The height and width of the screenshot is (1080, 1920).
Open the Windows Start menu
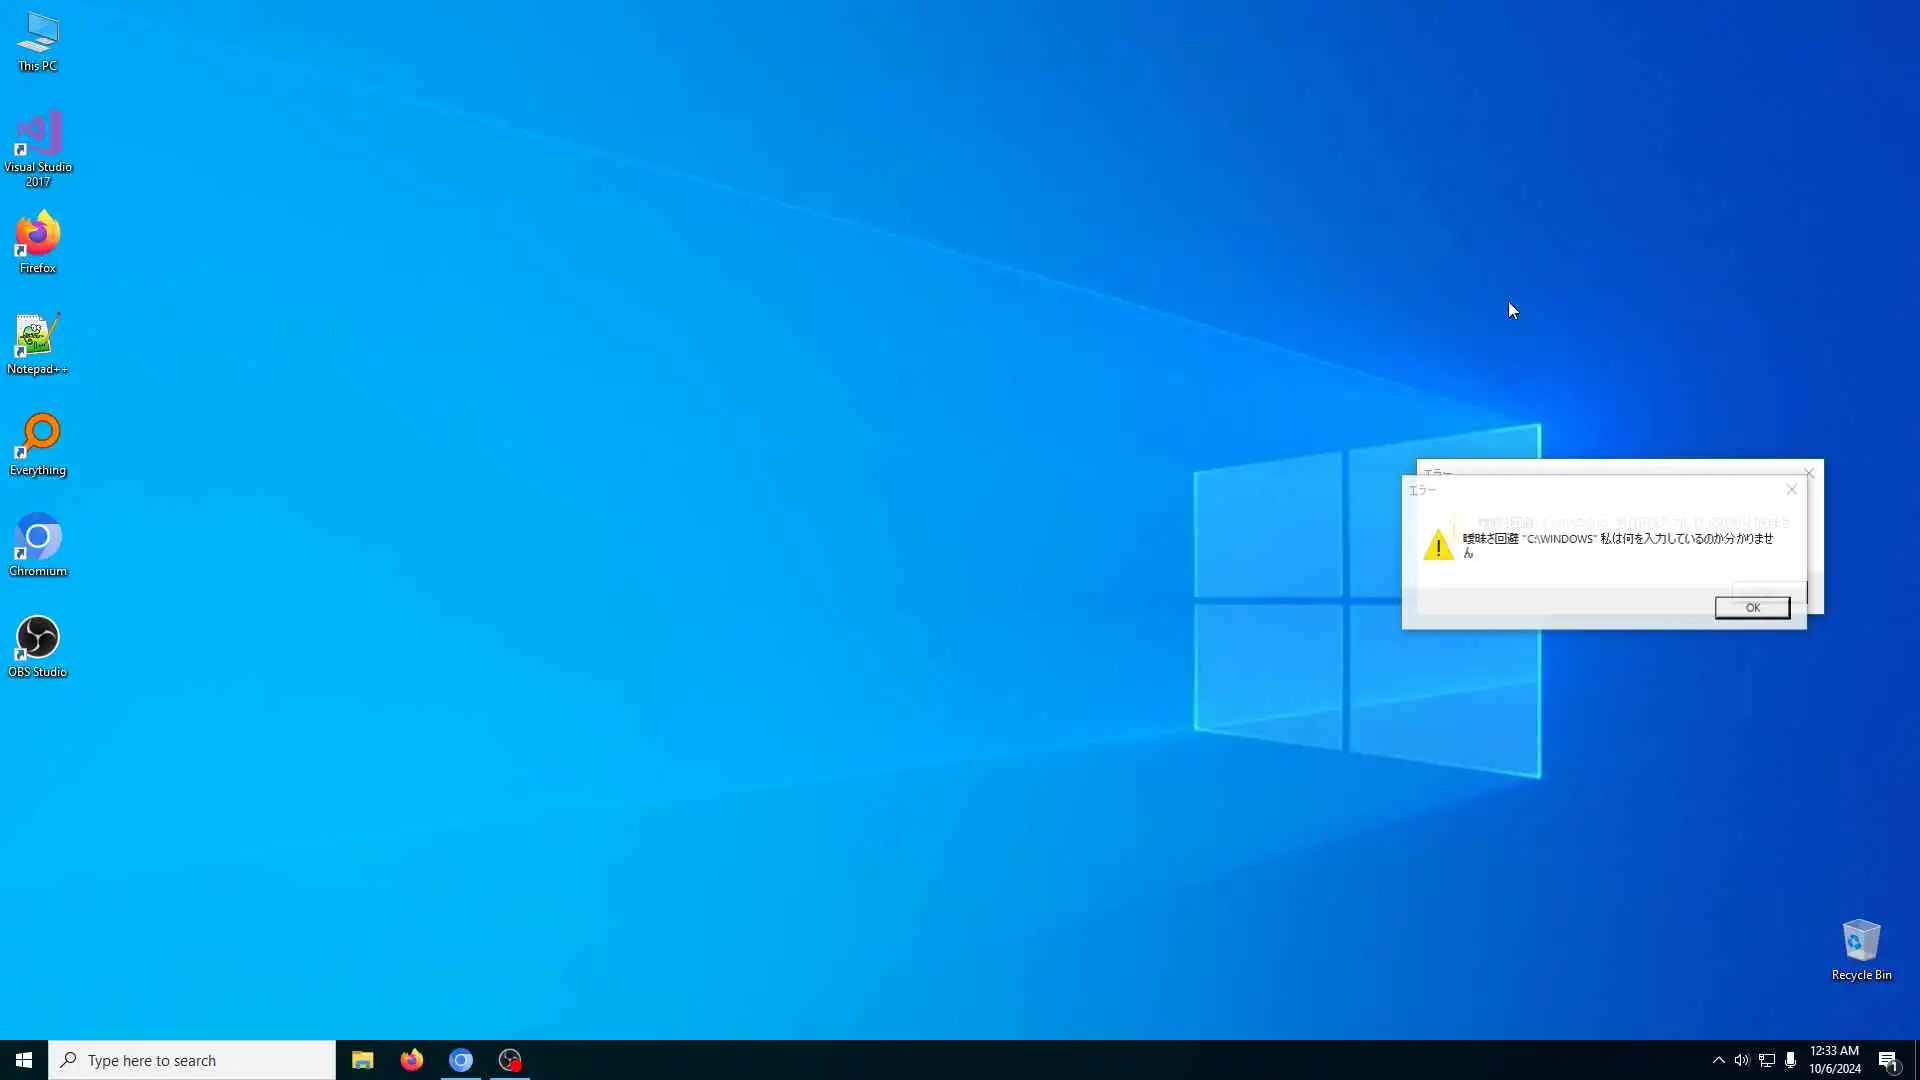[x=24, y=1060]
